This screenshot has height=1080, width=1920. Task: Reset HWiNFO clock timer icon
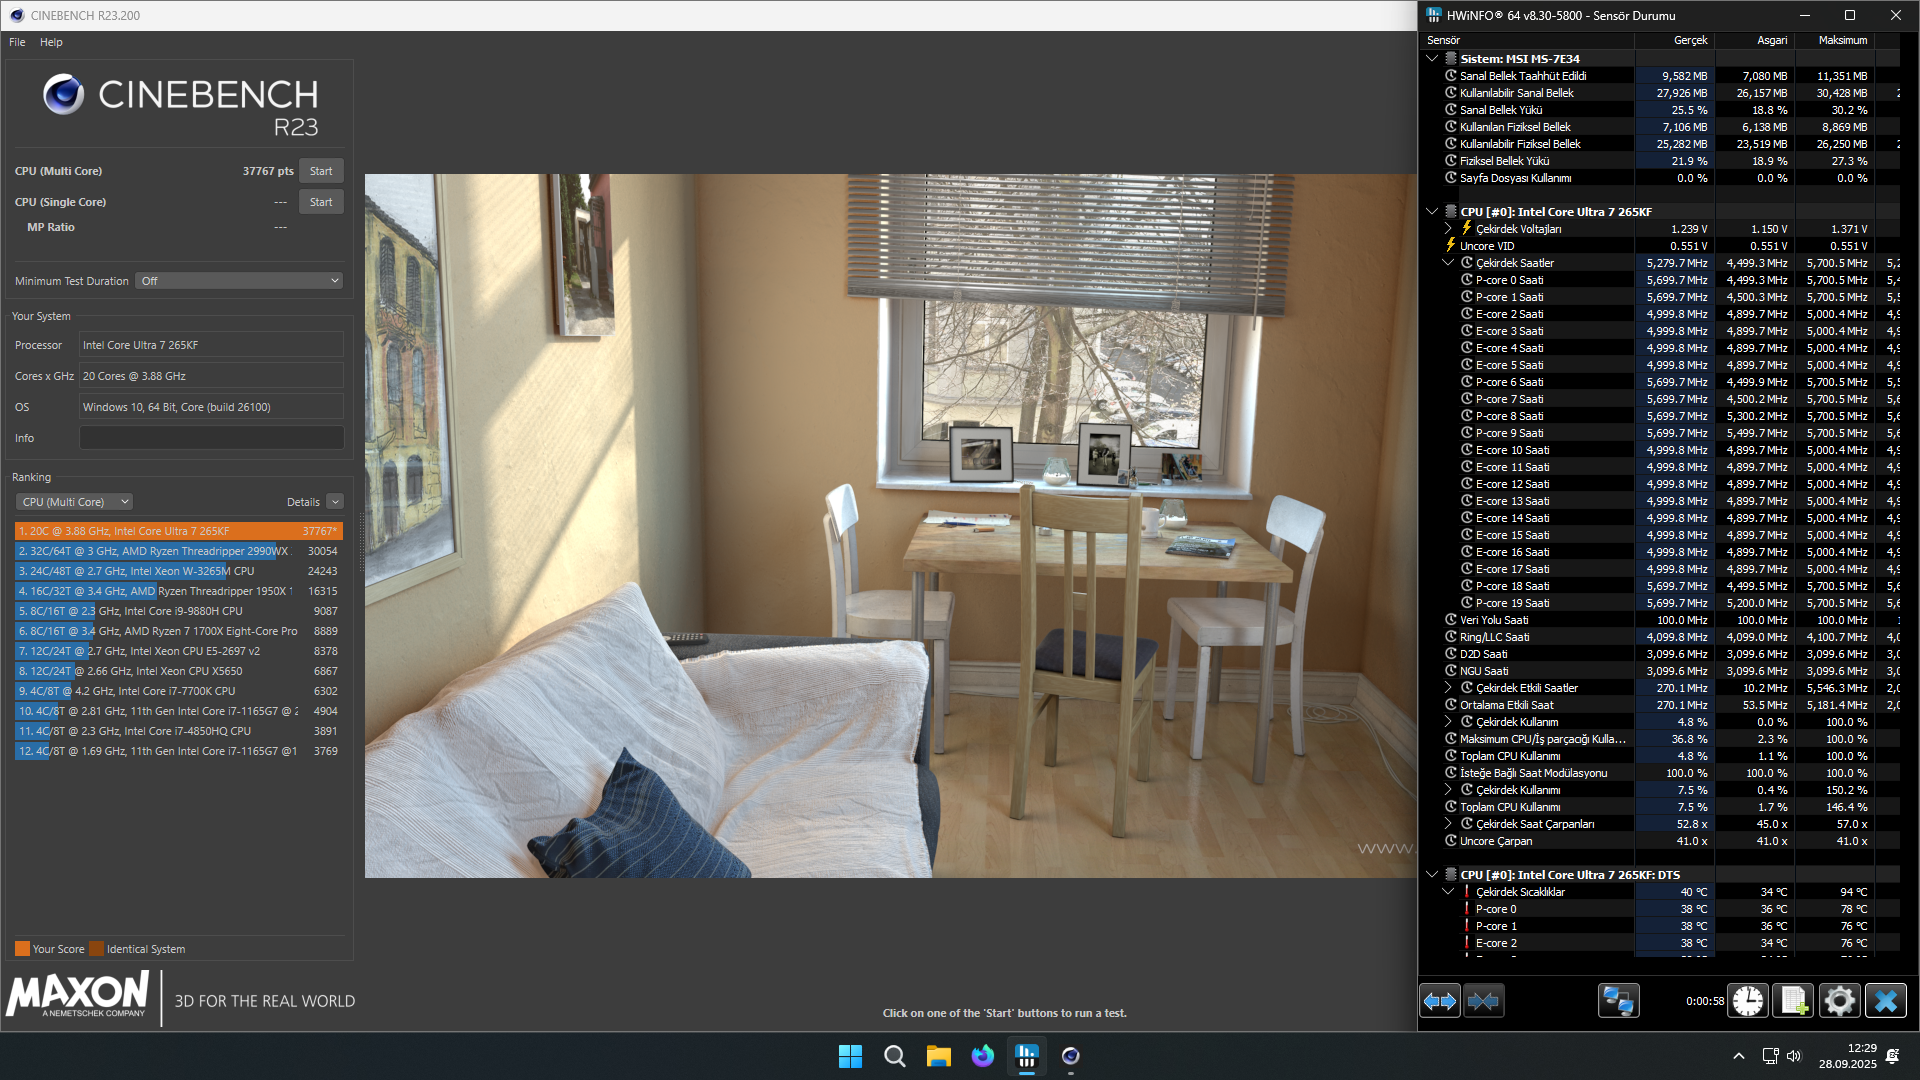coord(1748,1001)
